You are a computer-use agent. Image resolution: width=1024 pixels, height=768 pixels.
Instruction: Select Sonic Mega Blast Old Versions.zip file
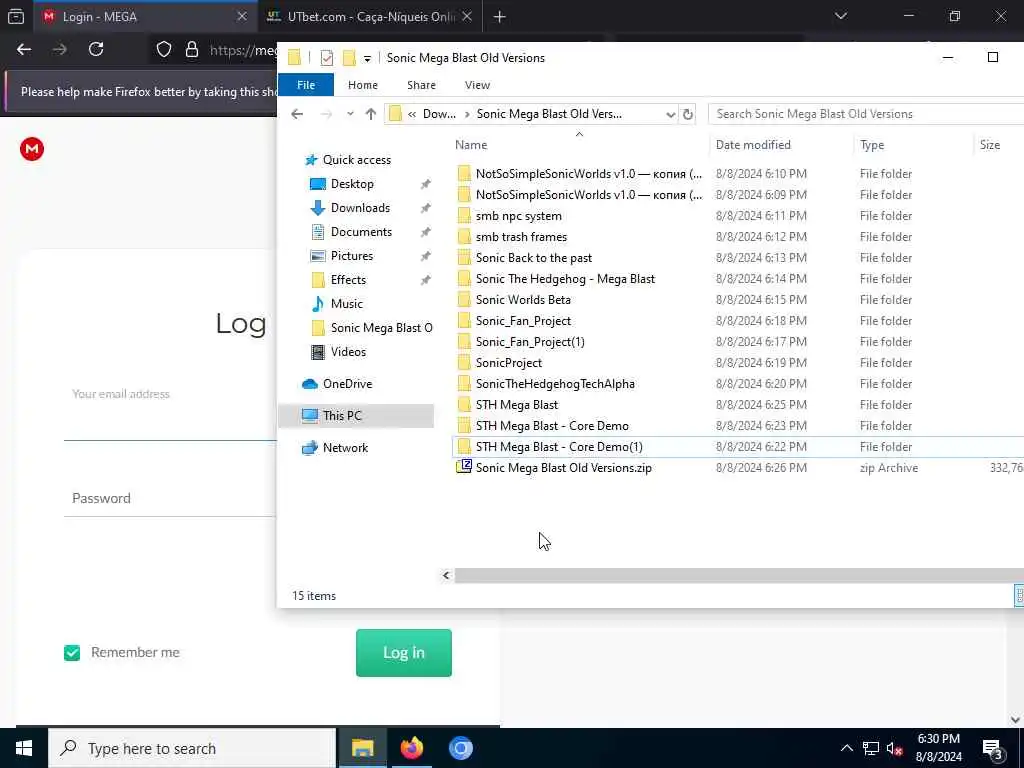(564, 468)
